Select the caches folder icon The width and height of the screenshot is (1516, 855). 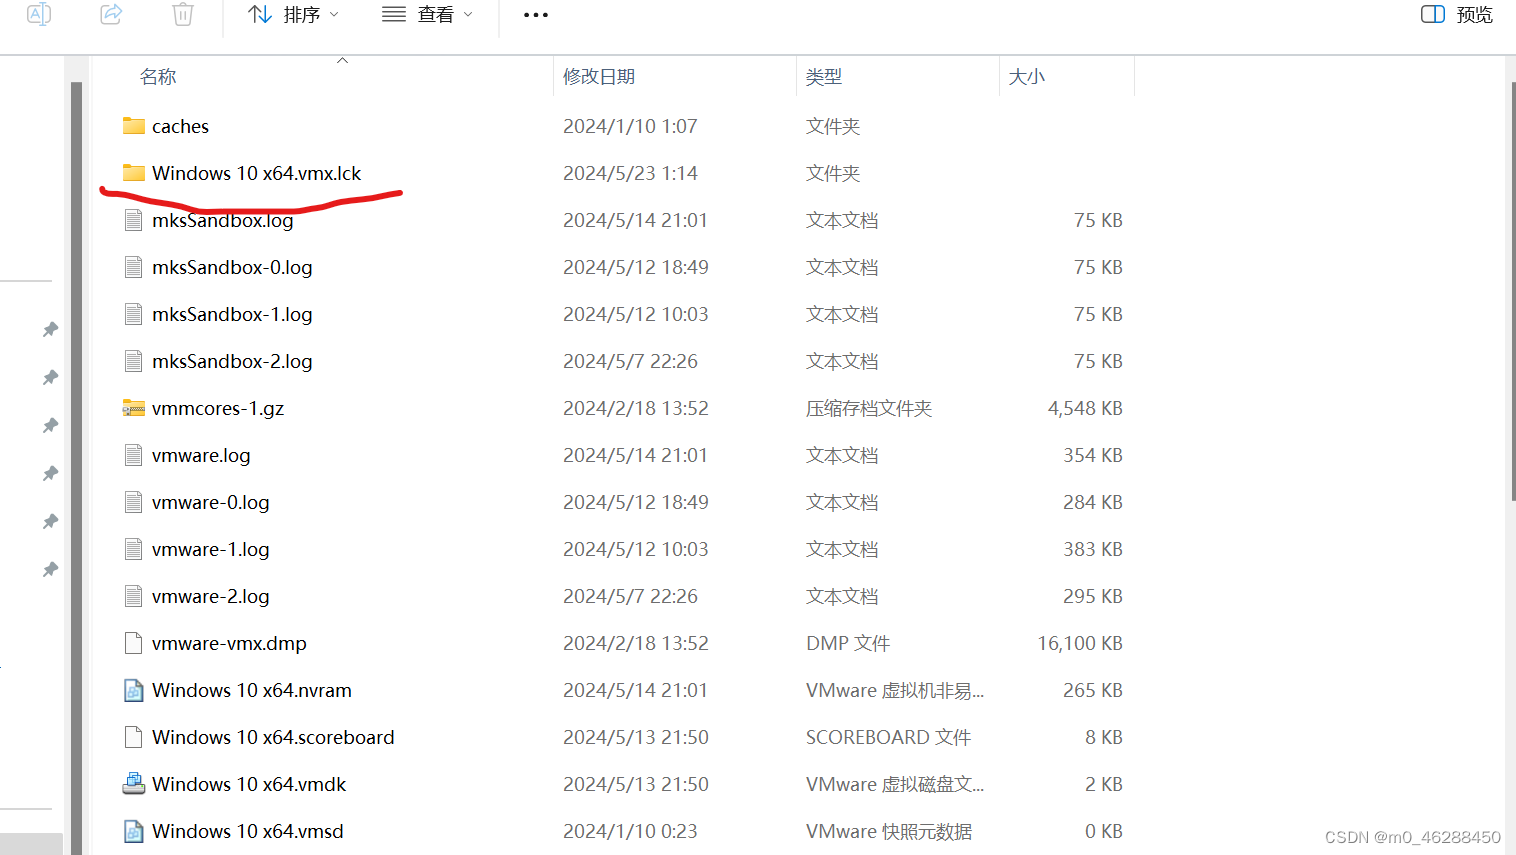tap(134, 126)
